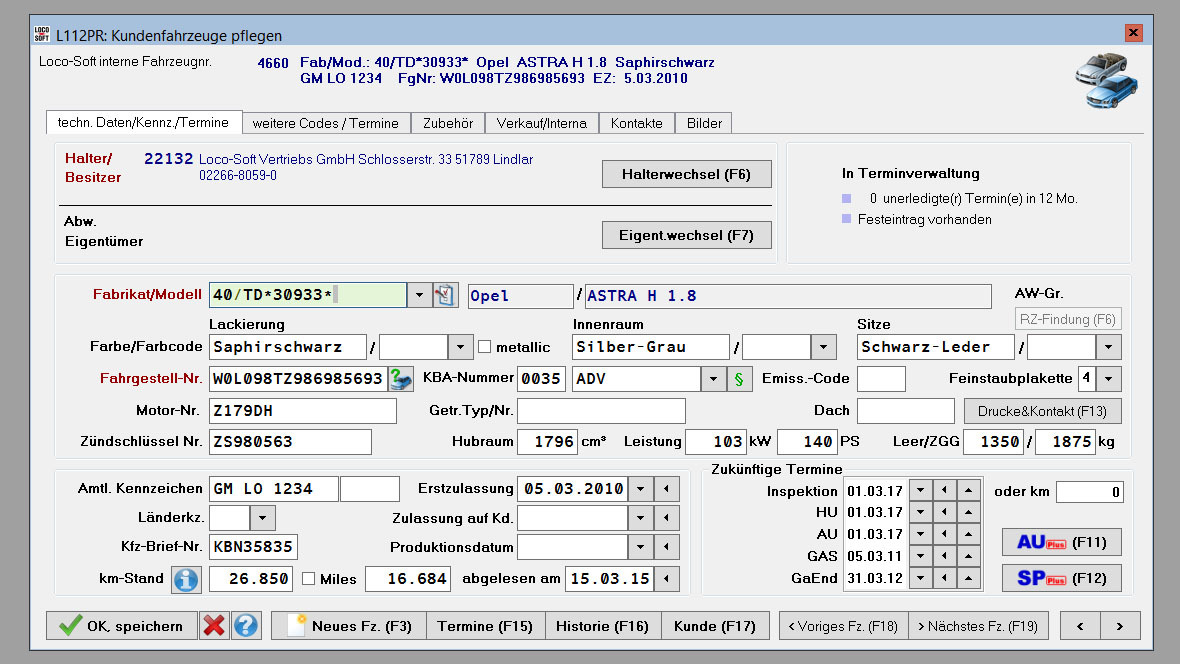Expand the Fabrikat/Modell dropdown
The height and width of the screenshot is (664, 1180).
(x=420, y=295)
